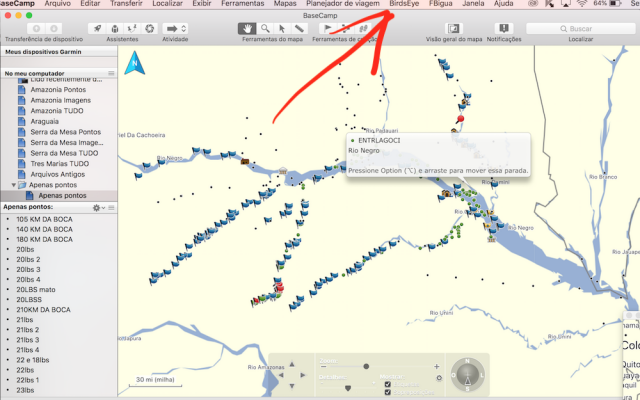Screen dimensions: 640x400
Task: Collapse the Apenas pontos folder
Action: [13, 185]
